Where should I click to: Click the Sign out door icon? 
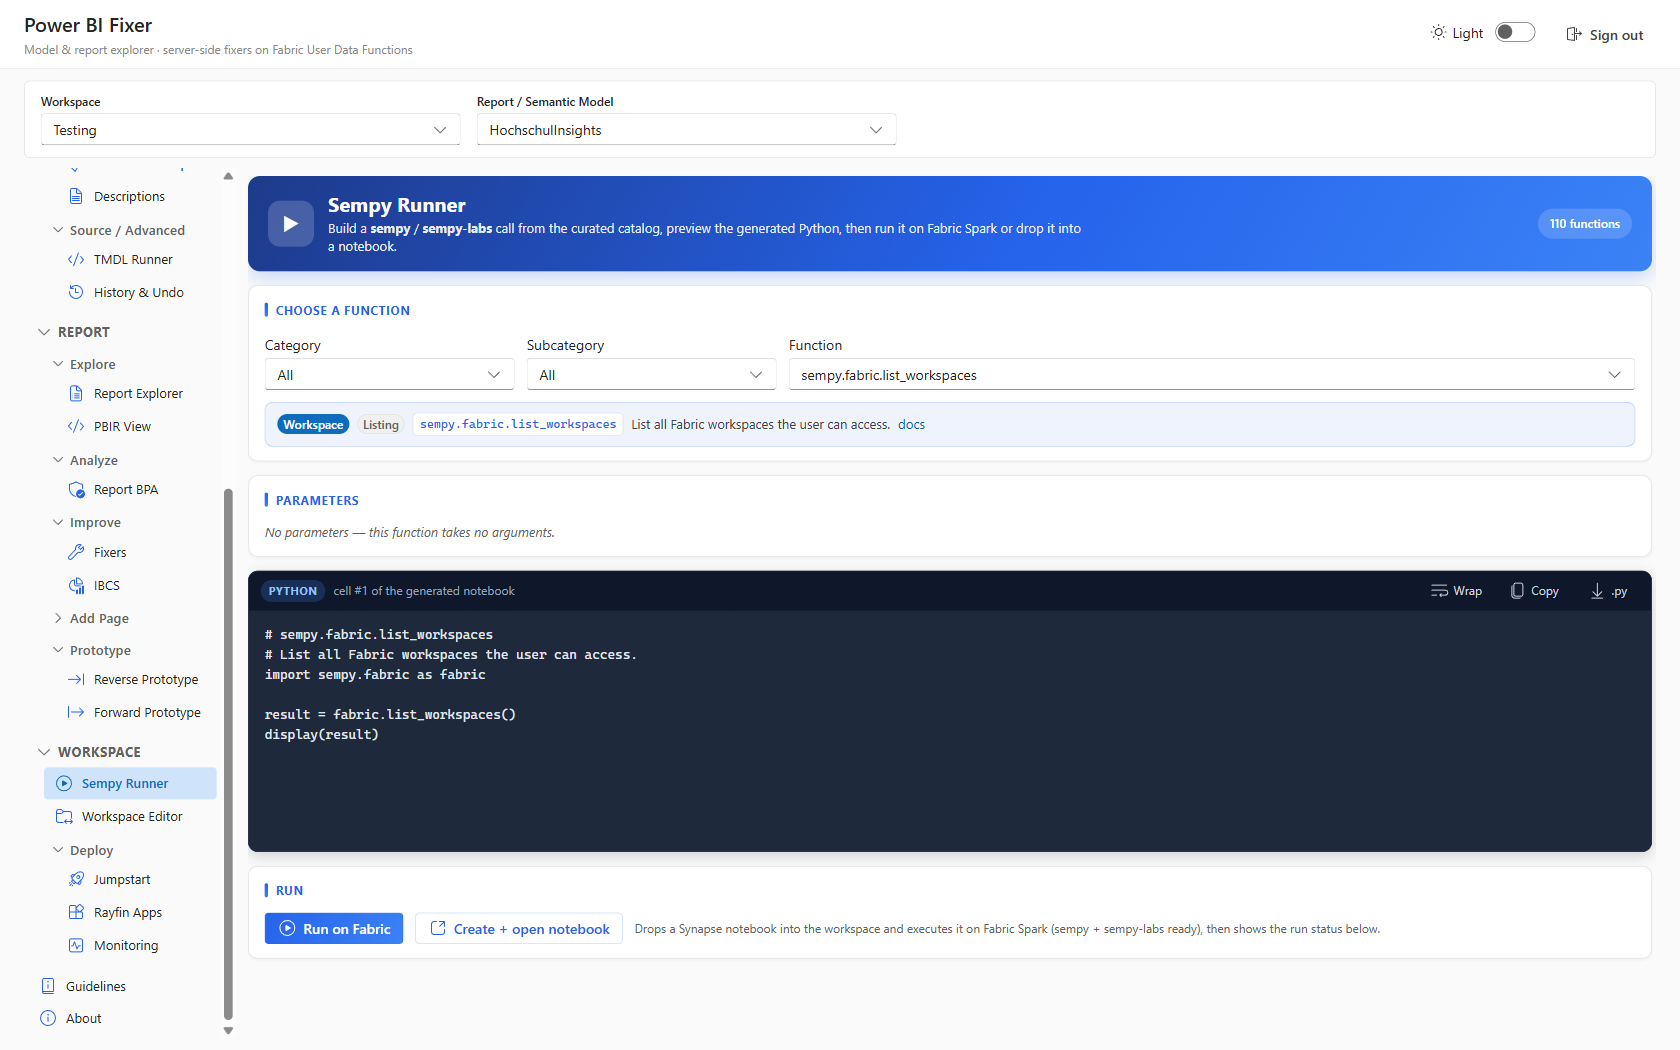[1574, 34]
